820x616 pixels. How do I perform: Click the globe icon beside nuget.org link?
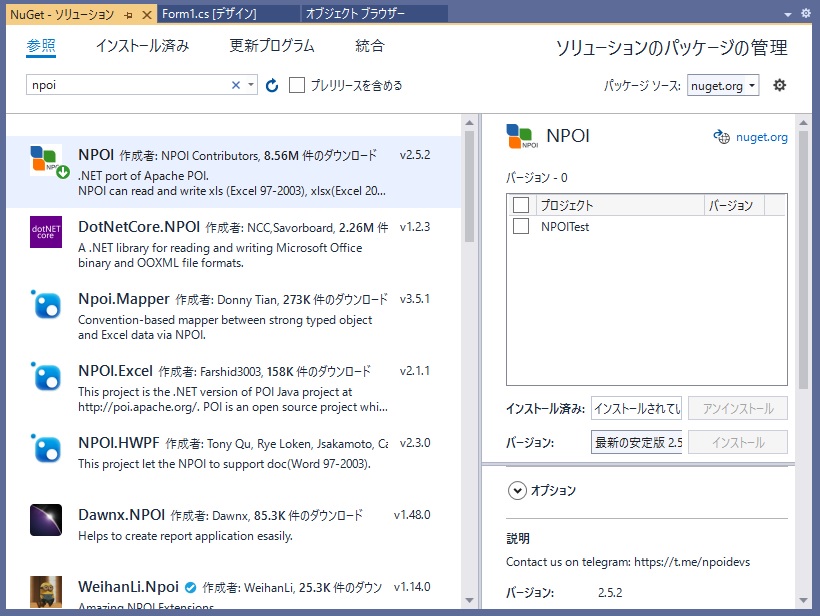point(722,137)
